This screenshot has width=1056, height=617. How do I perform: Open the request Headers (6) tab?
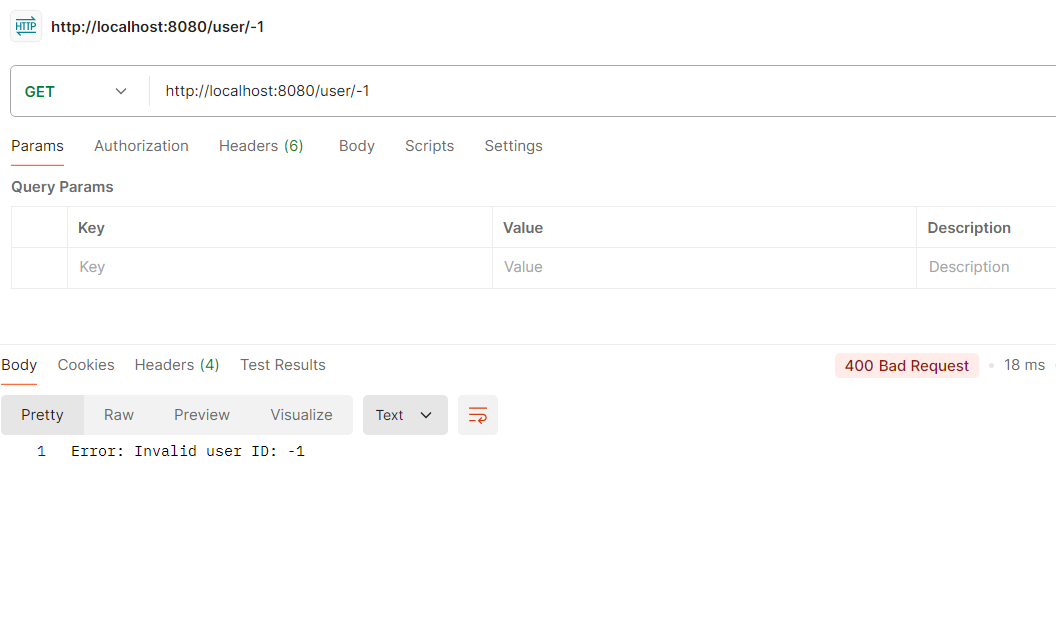261,146
